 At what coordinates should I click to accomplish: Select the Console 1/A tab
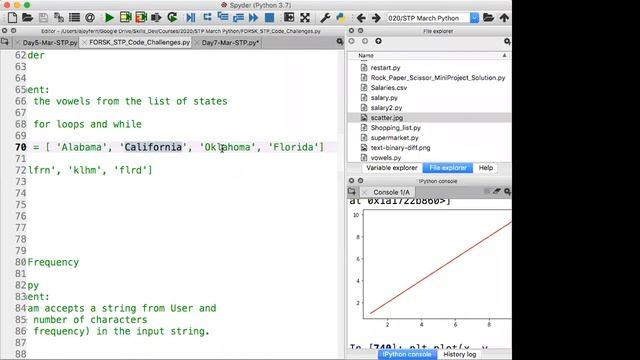point(391,192)
